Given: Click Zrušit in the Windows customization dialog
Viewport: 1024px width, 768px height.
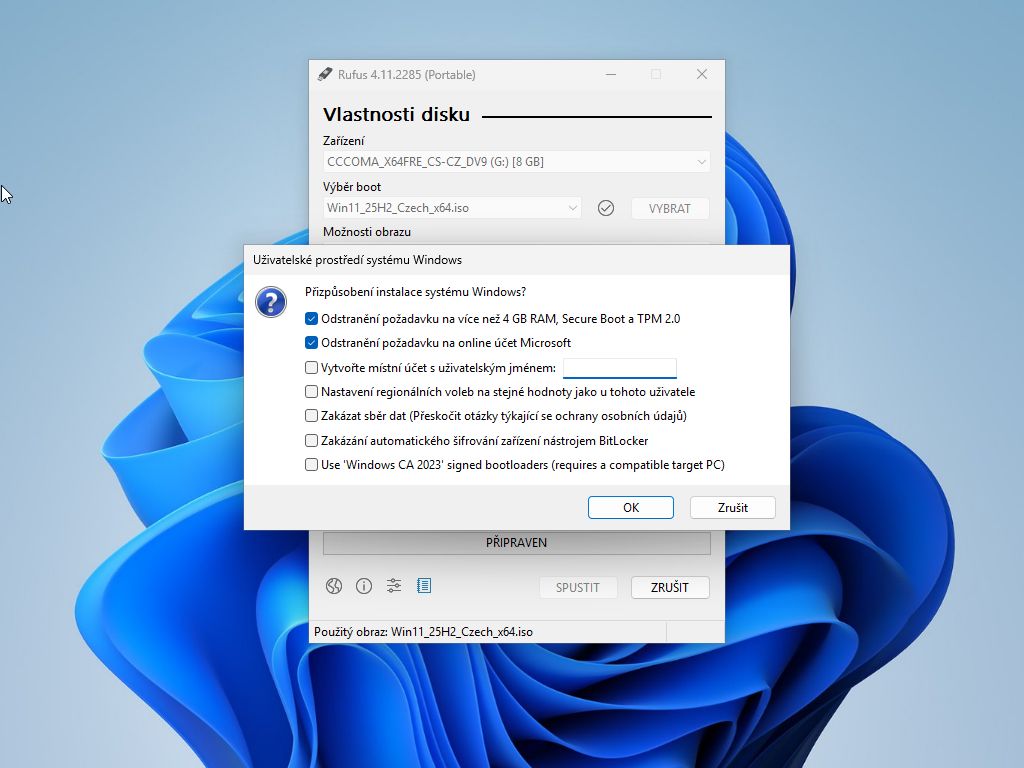Looking at the screenshot, I should (x=732, y=507).
